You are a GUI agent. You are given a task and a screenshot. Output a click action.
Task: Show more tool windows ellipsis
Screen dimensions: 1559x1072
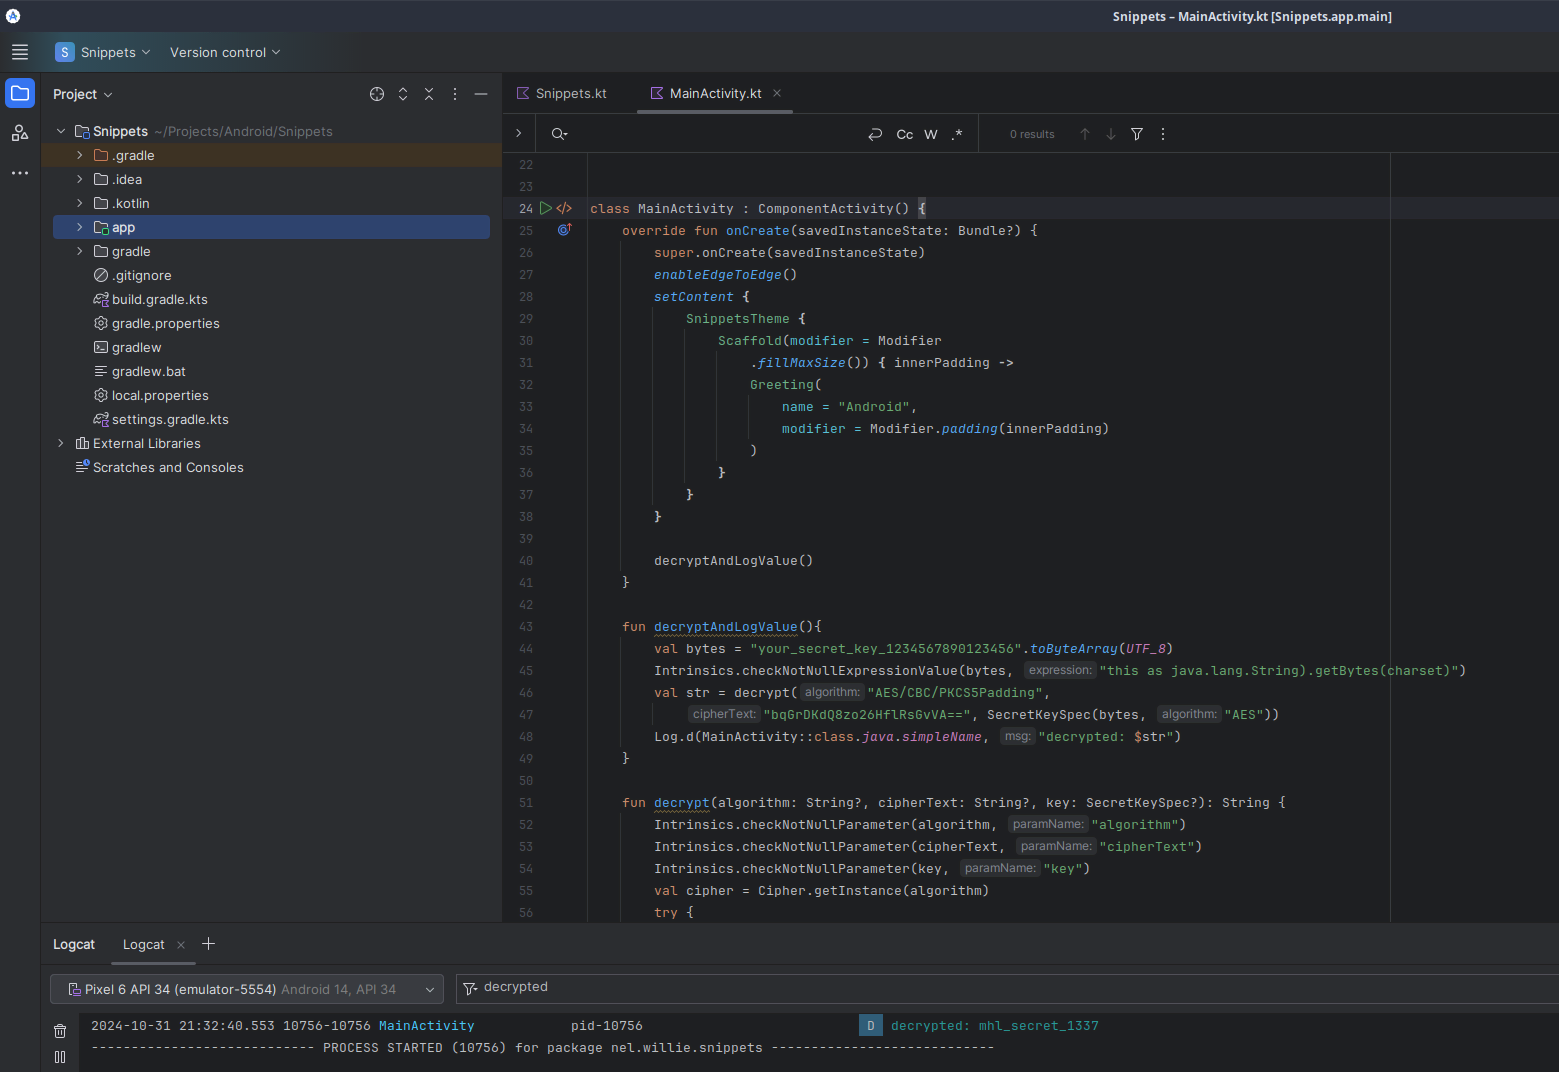click(x=20, y=173)
